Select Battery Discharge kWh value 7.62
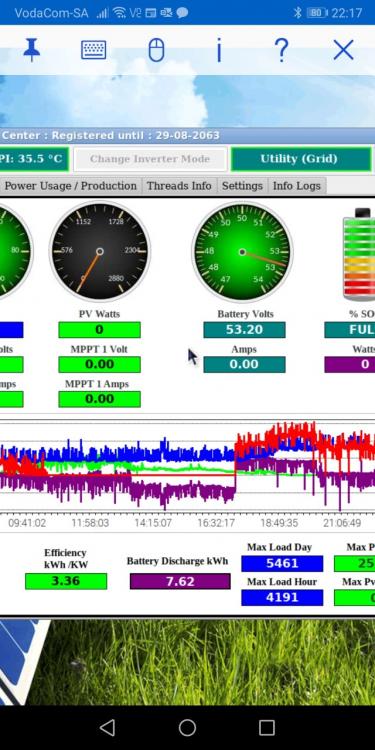Image resolution: width=375 pixels, height=750 pixels. 180,581
